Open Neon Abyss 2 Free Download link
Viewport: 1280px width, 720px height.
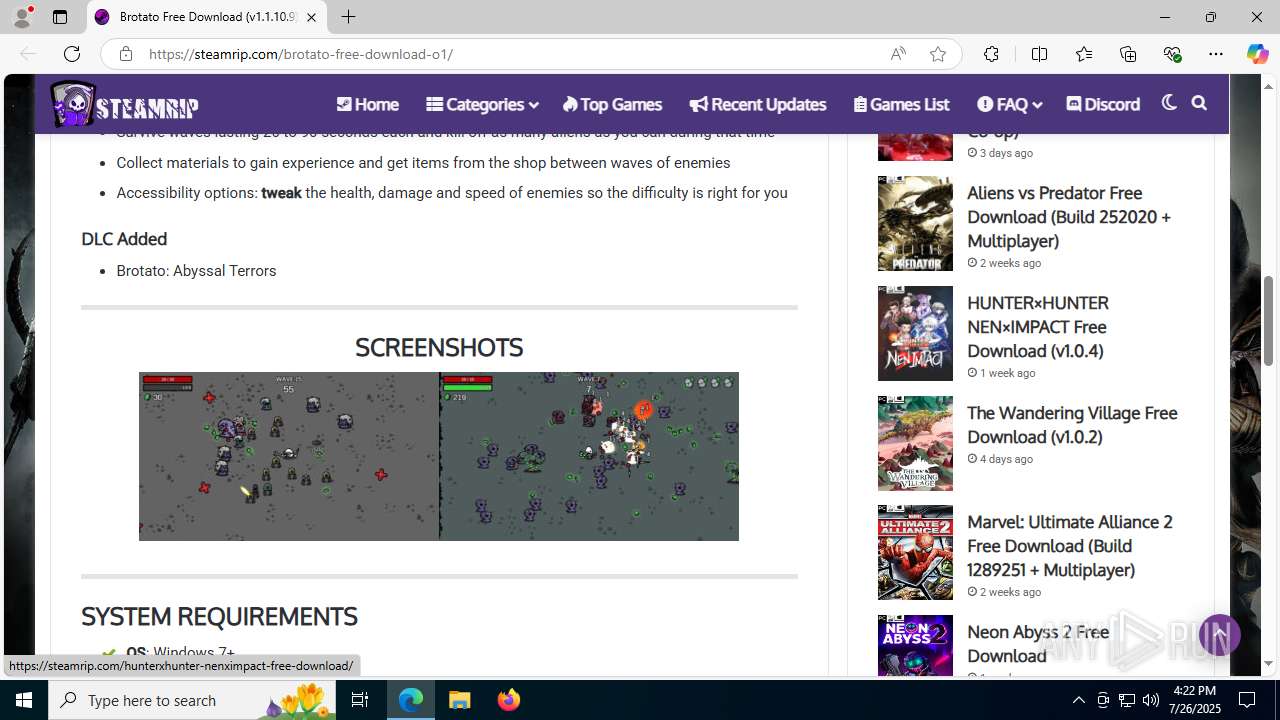(x=1038, y=644)
